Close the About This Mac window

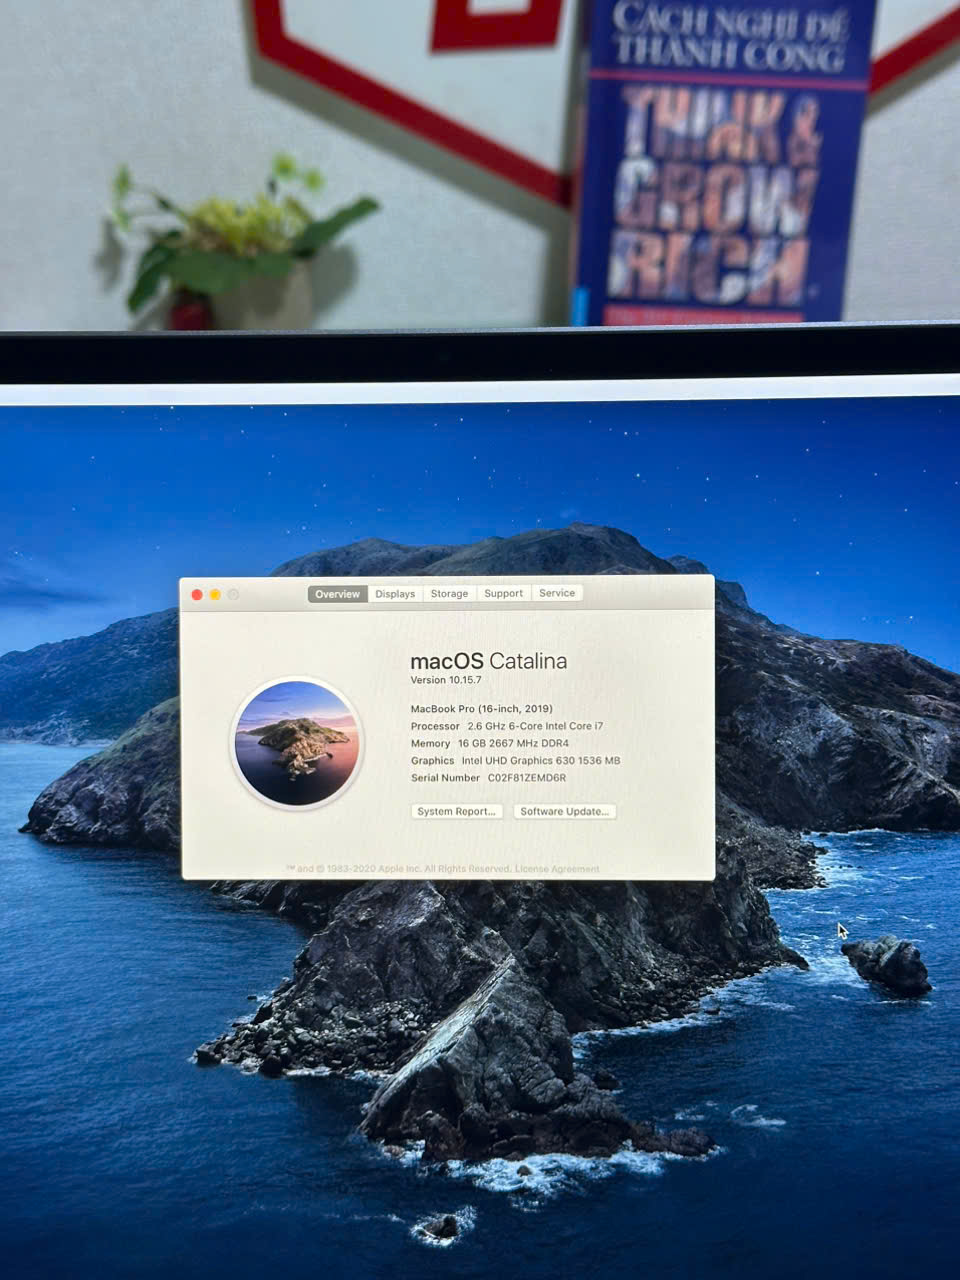[197, 595]
